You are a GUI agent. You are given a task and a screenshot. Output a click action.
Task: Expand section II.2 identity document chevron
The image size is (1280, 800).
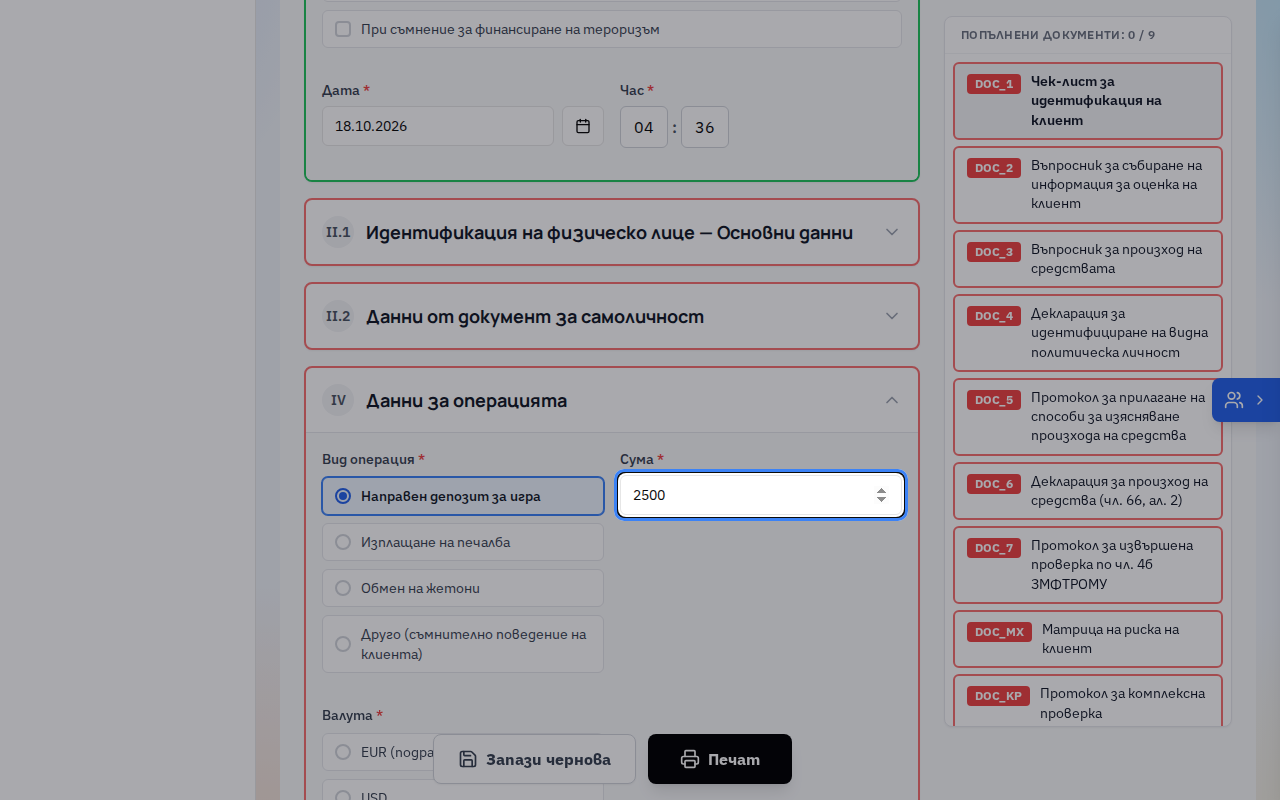tap(892, 316)
